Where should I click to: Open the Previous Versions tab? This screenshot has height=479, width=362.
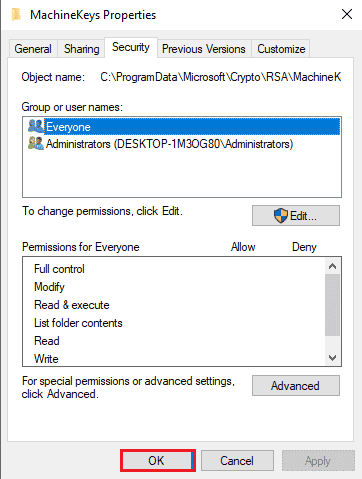204,49
